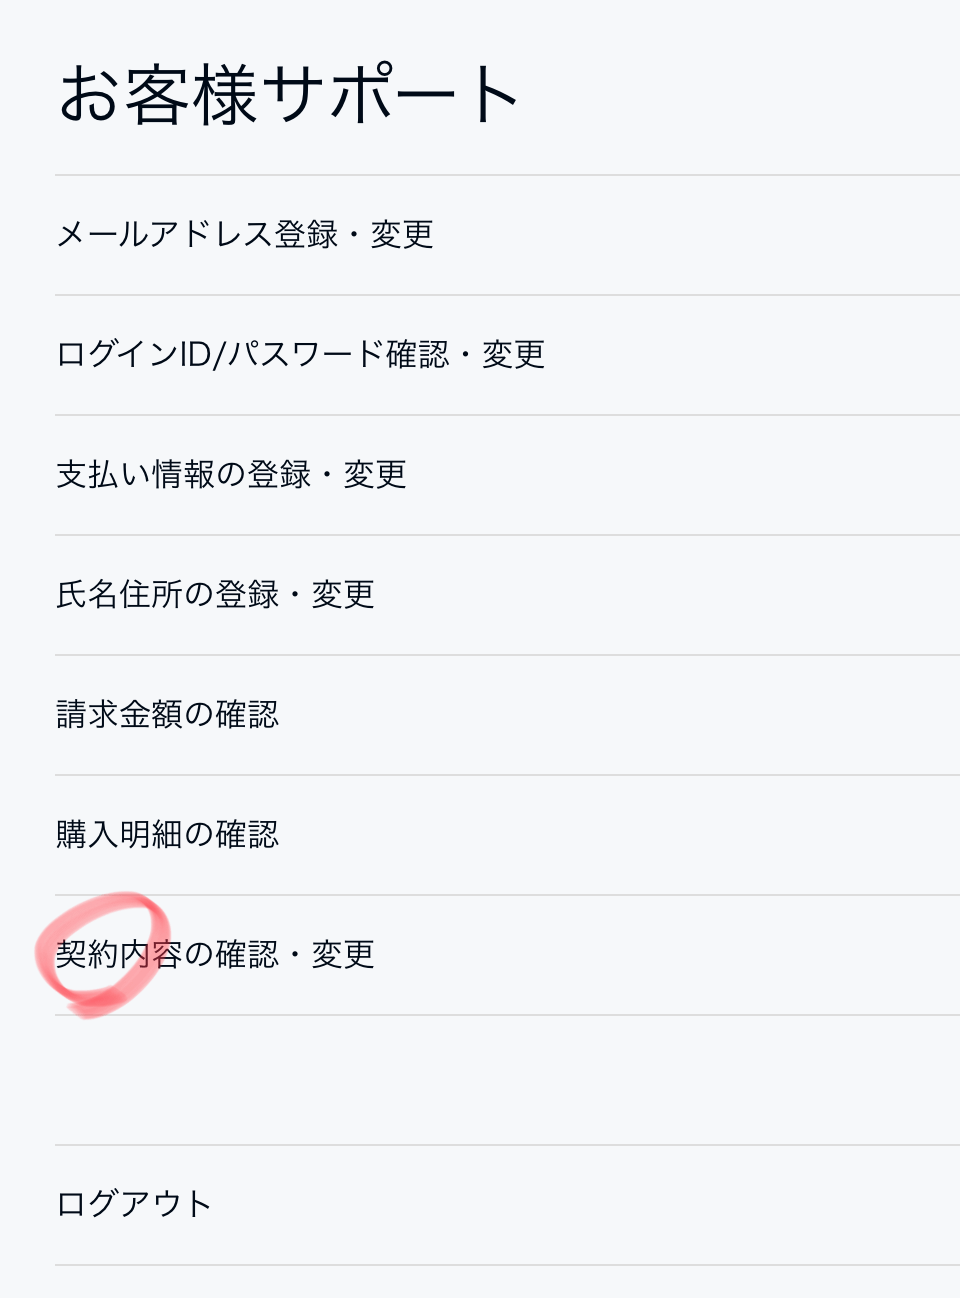Tap 契約 text inside red circle
This screenshot has height=1298, width=960.
tap(87, 955)
